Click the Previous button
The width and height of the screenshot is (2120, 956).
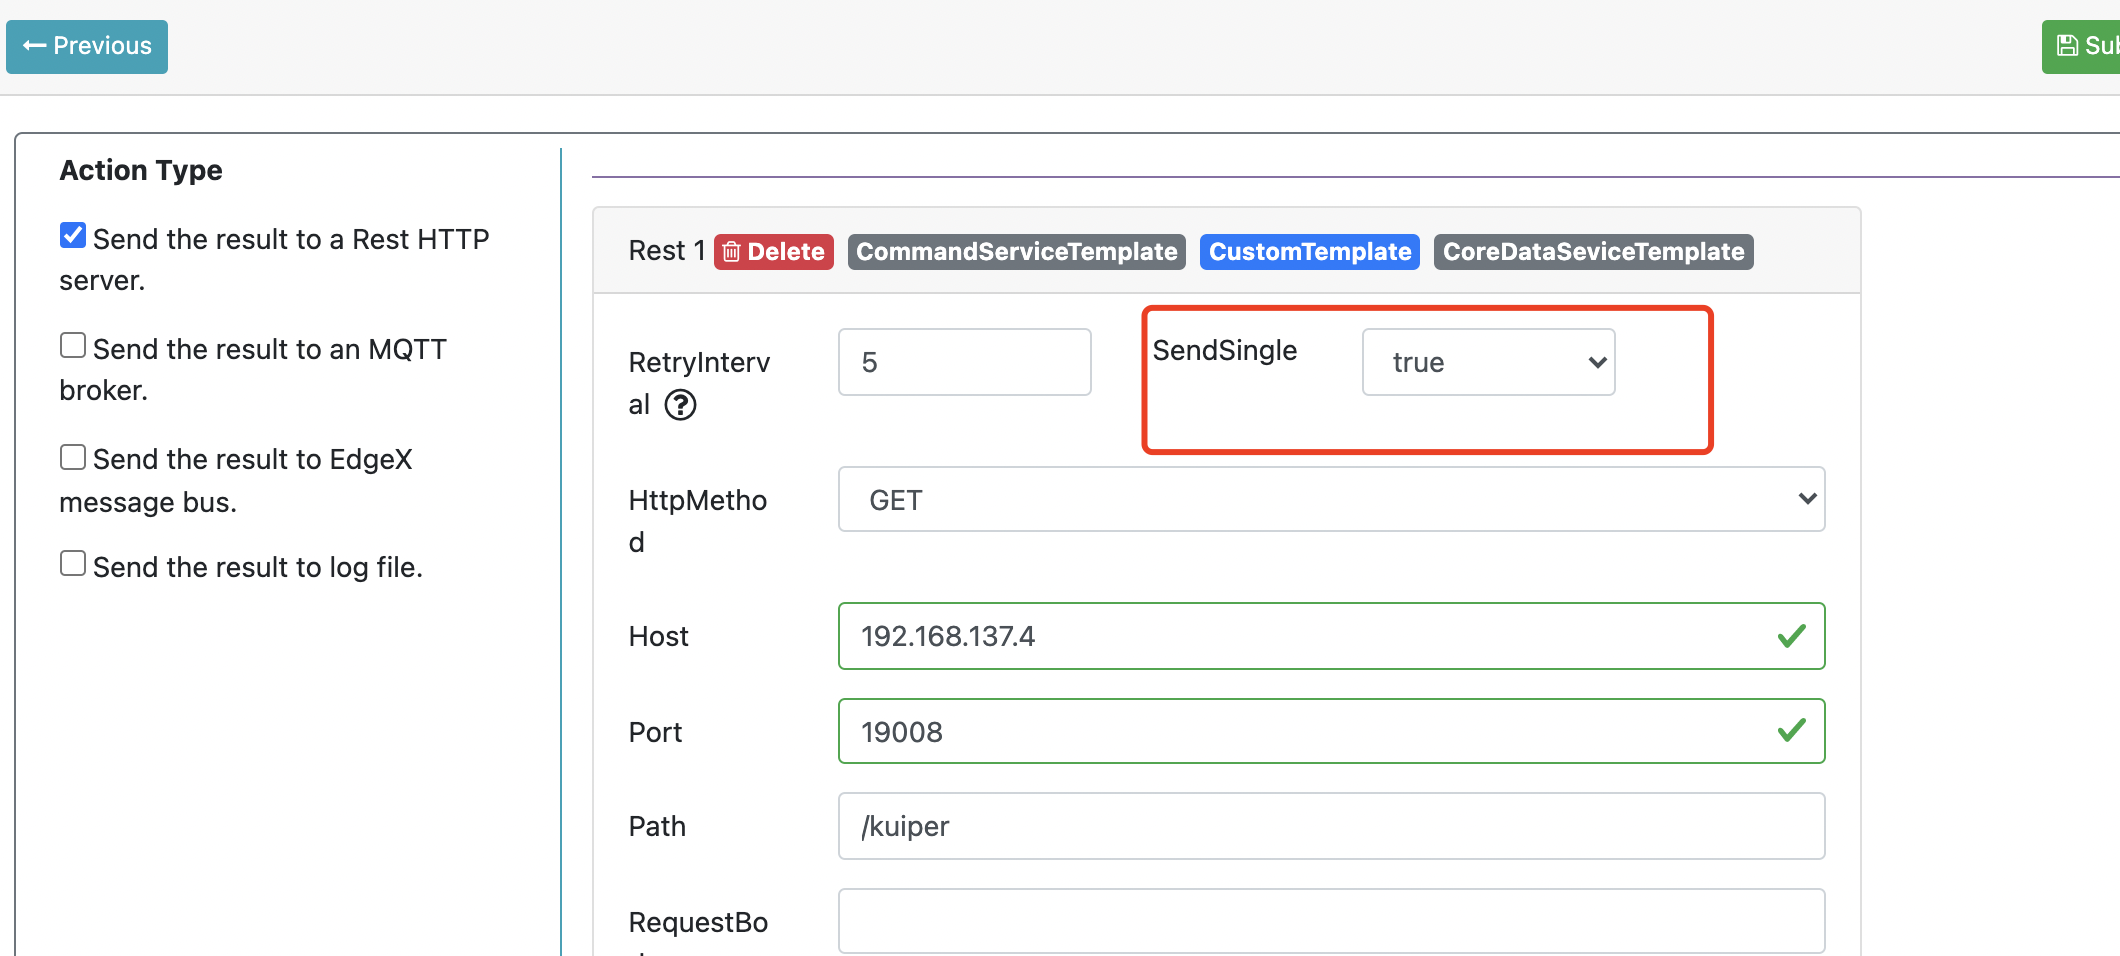[x=86, y=46]
